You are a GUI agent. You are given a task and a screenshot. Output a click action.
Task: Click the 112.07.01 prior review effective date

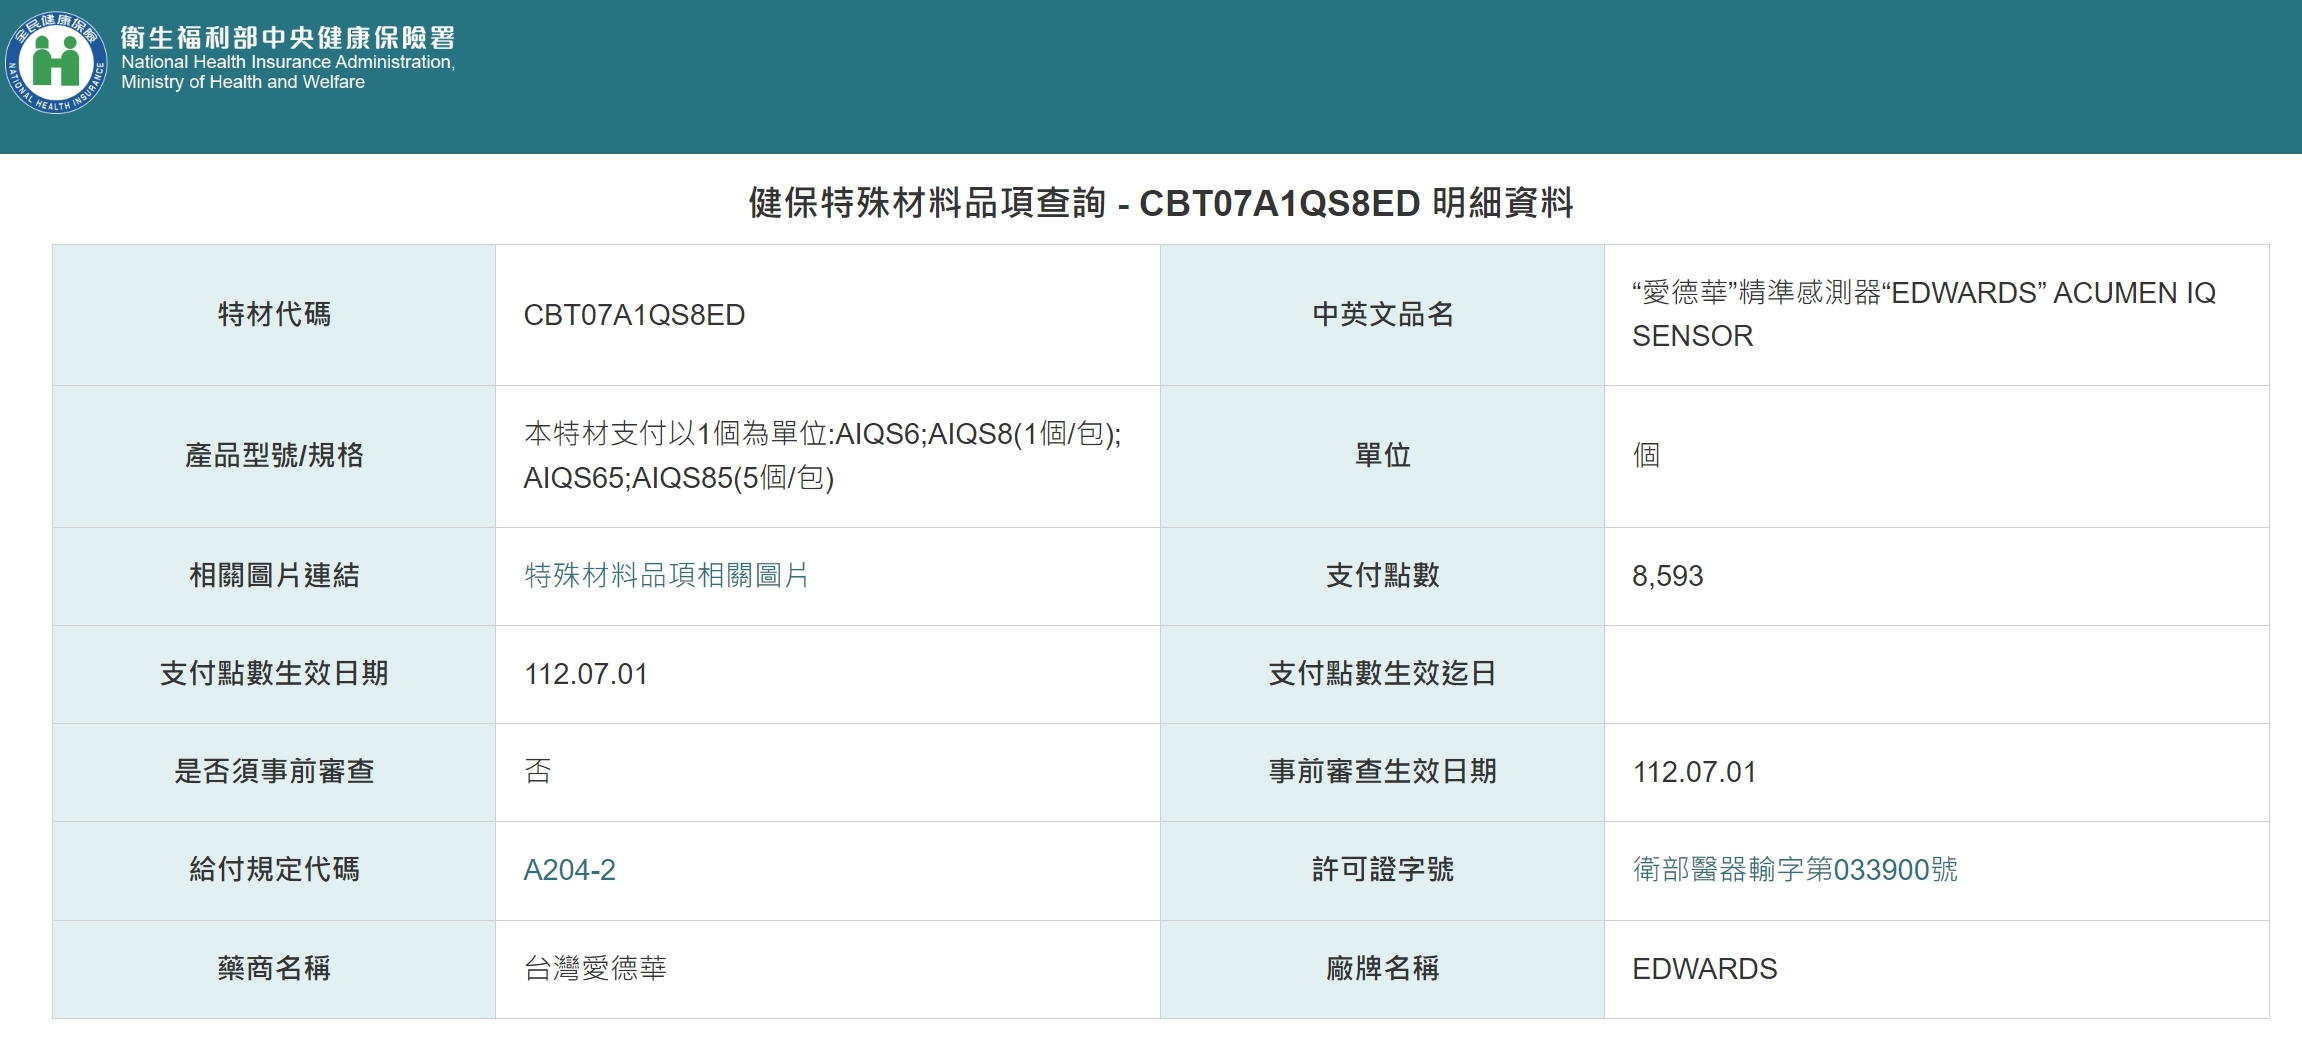1694,772
